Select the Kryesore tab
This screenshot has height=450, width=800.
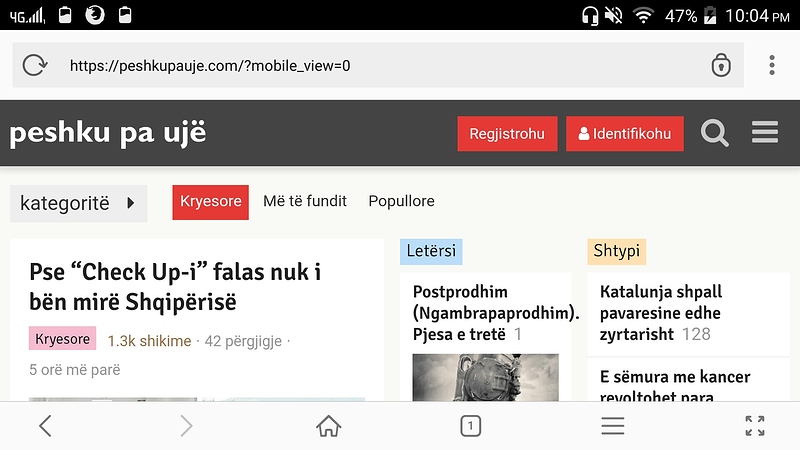point(210,202)
